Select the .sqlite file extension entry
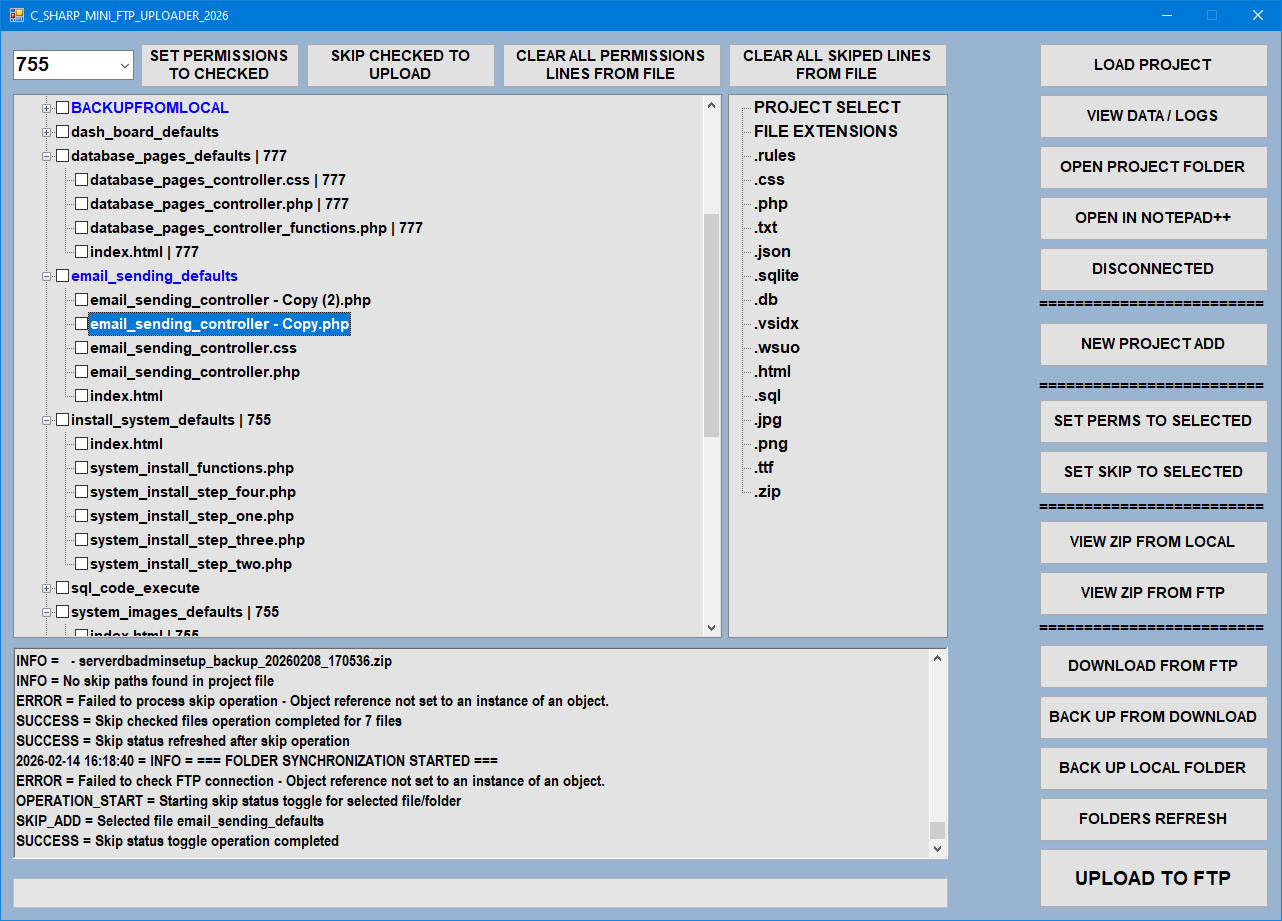Viewport: 1282px width, 921px height. coord(776,276)
